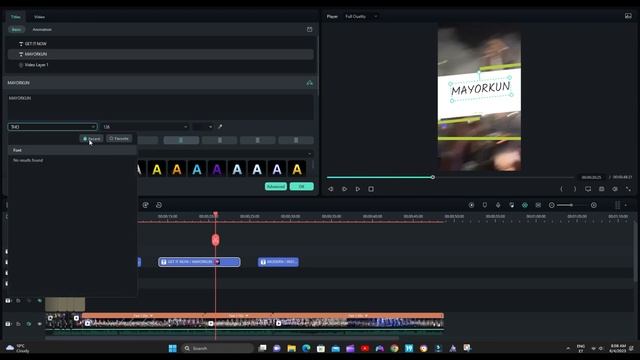
Task: Choose the yellow A text preset
Action: (157, 169)
